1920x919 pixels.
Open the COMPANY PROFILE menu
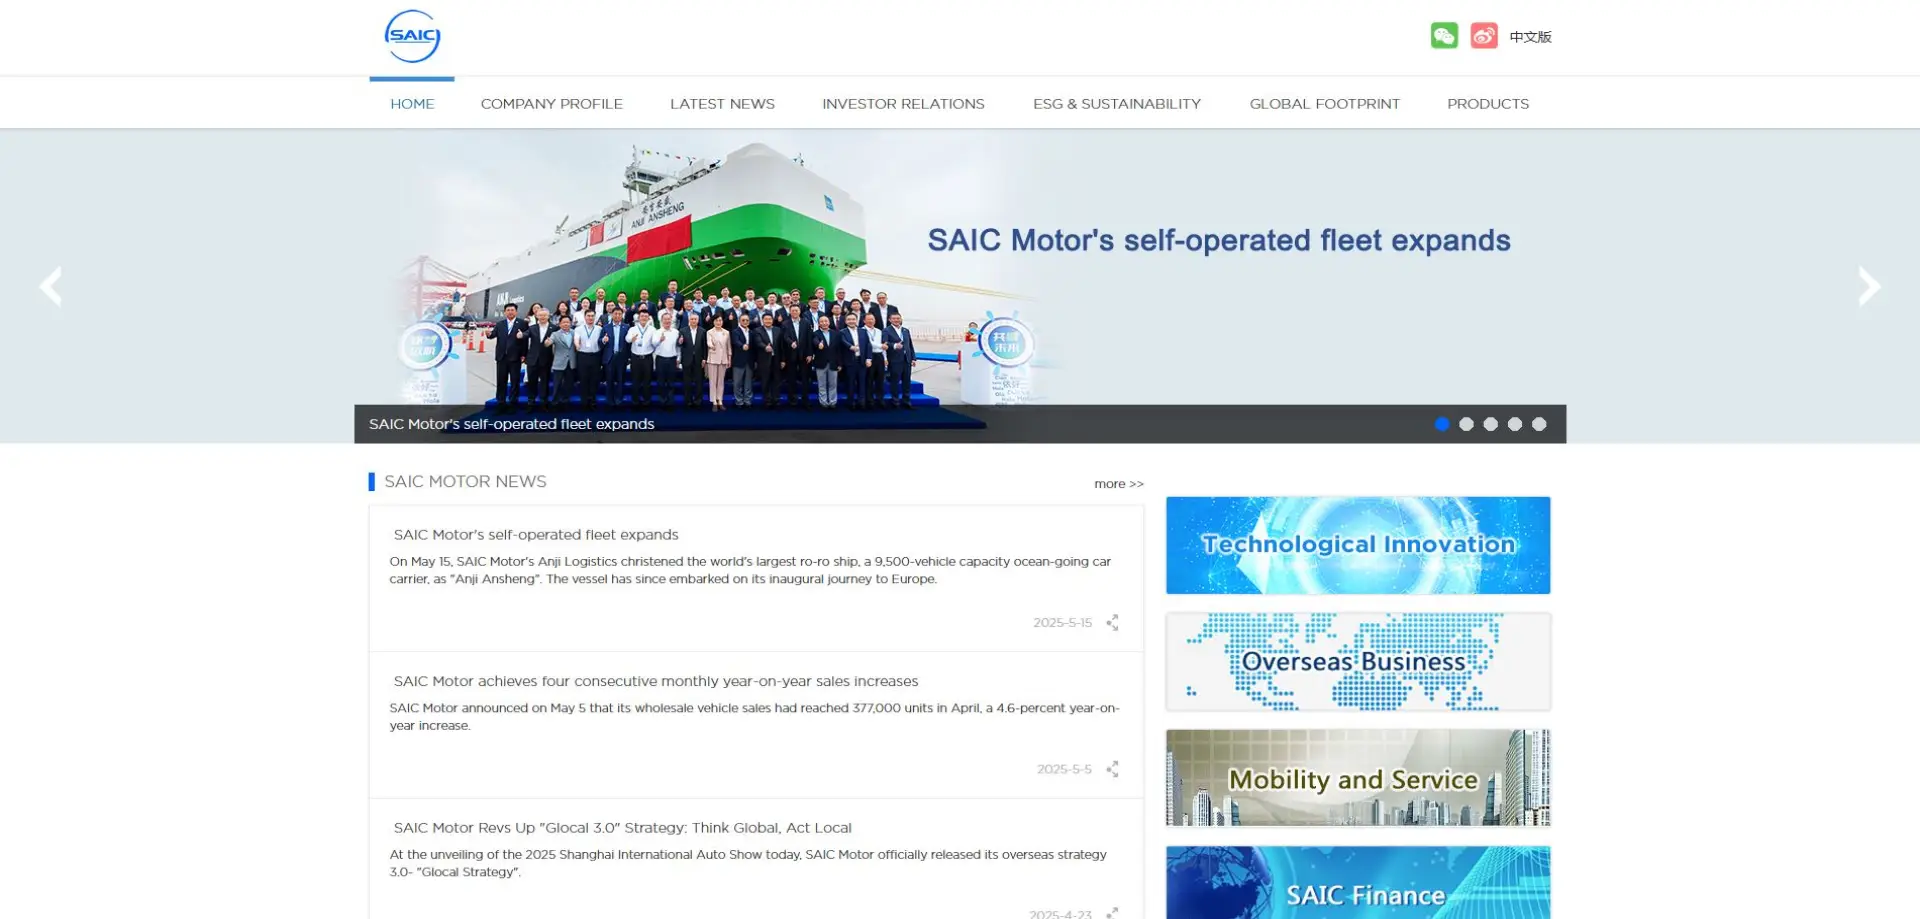tap(552, 104)
